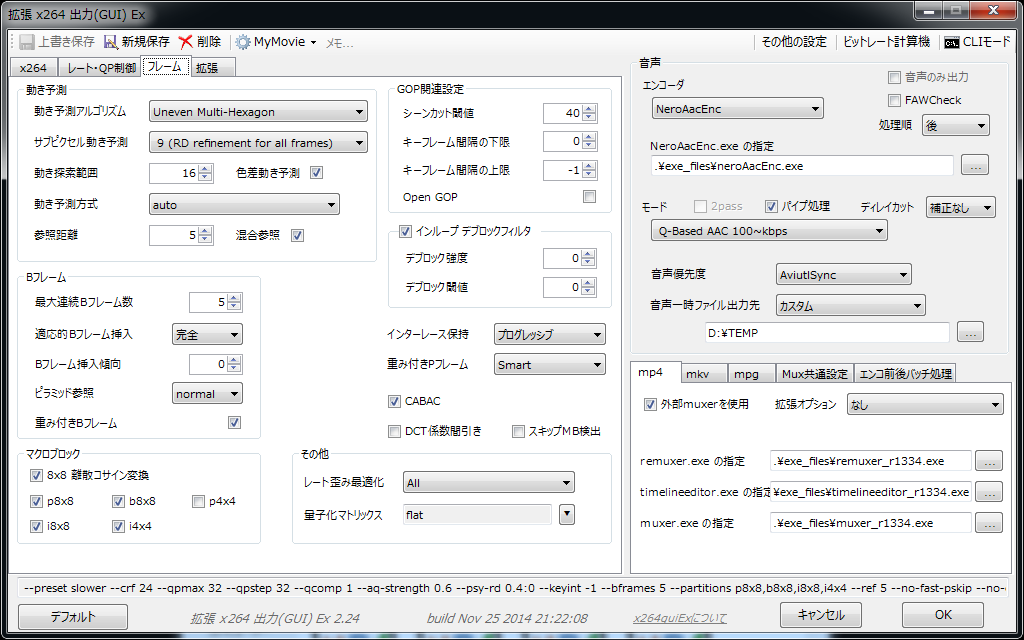The height and width of the screenshot is (640, 1024).
Task: Browse for muxer.exe file
Action: coord(989,522)
